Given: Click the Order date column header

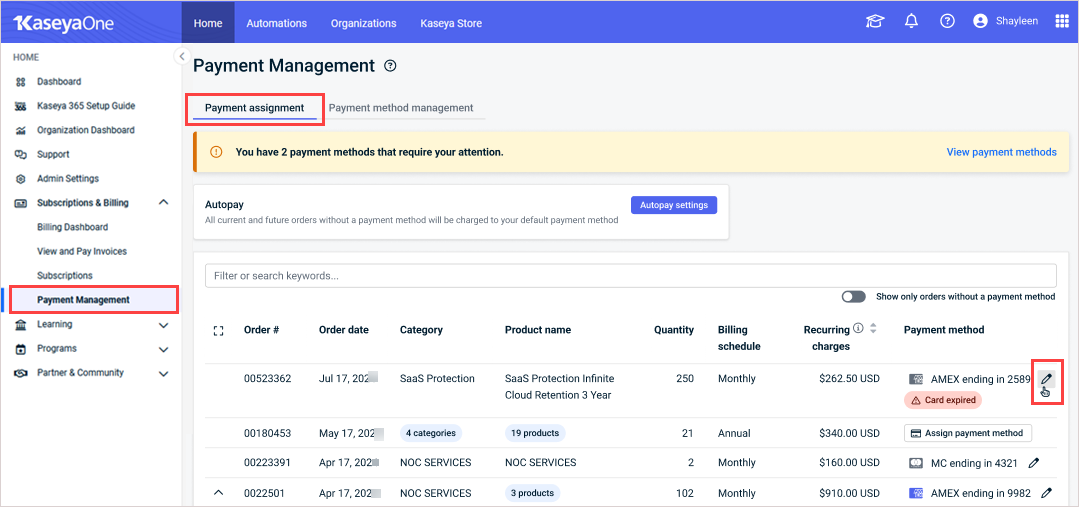Looking at the screenshot, I should pyautogui.click(x=343, y=330).
